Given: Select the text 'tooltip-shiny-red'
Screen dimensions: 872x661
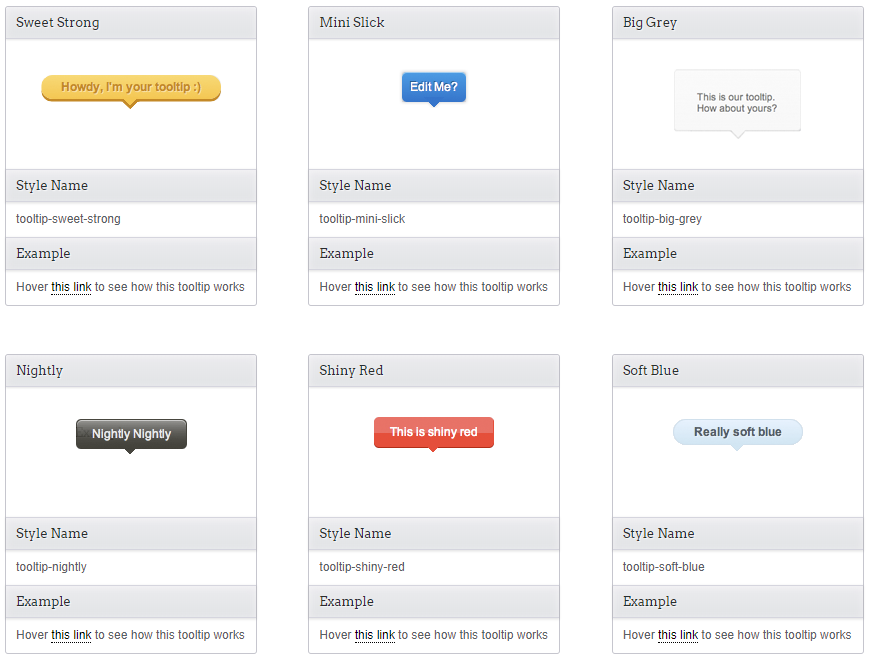Looking at the screenshot, I should pos(362,567).
